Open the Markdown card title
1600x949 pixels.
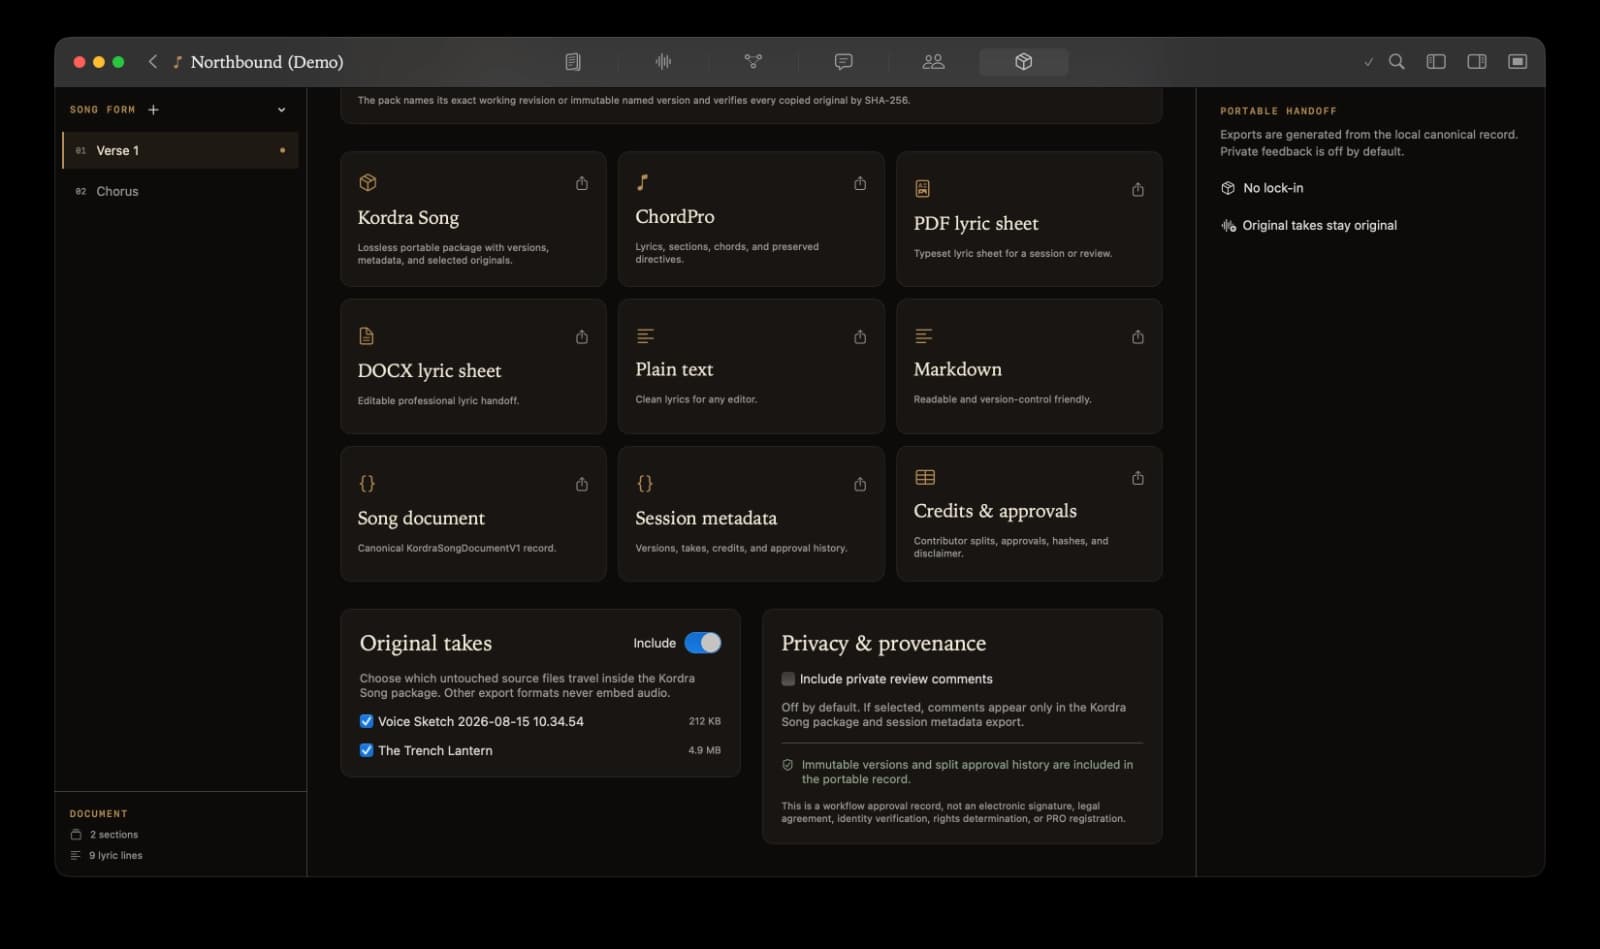(x=957, y=369)
